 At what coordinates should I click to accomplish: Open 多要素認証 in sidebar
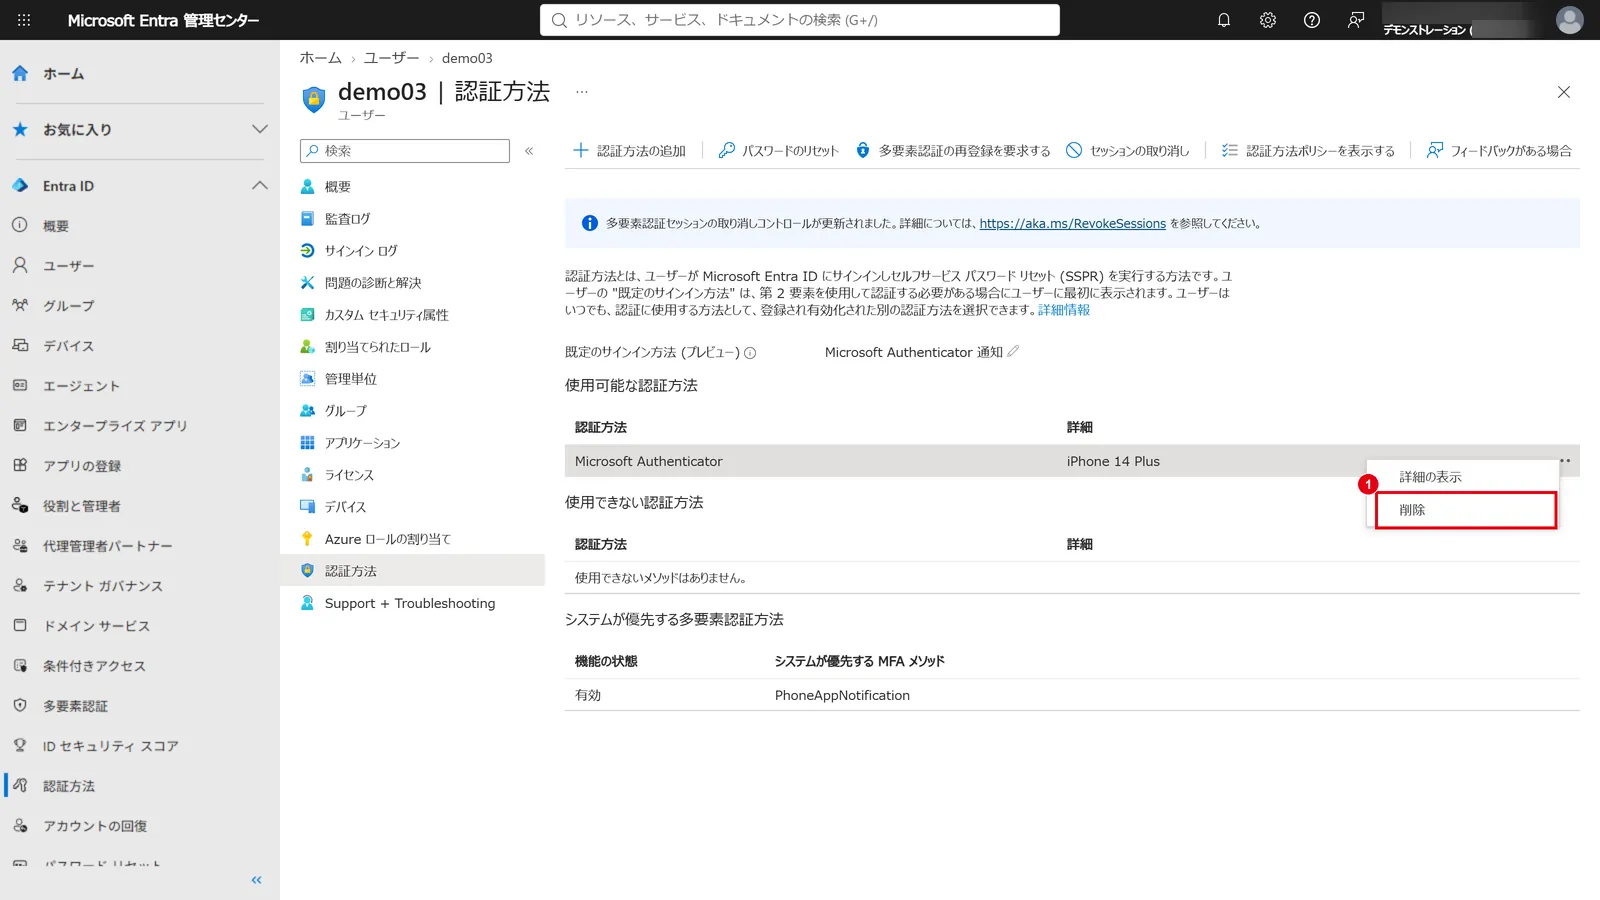point(75,706)
